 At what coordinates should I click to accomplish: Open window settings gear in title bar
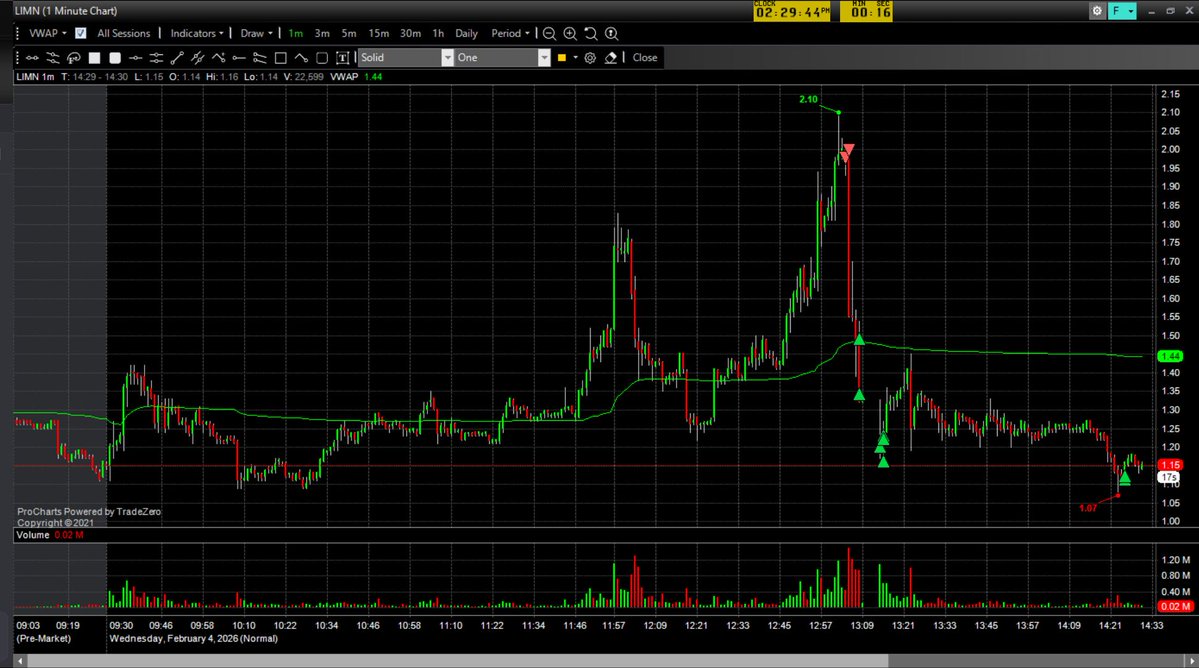pyautogui.click(x=1097, y=11)
